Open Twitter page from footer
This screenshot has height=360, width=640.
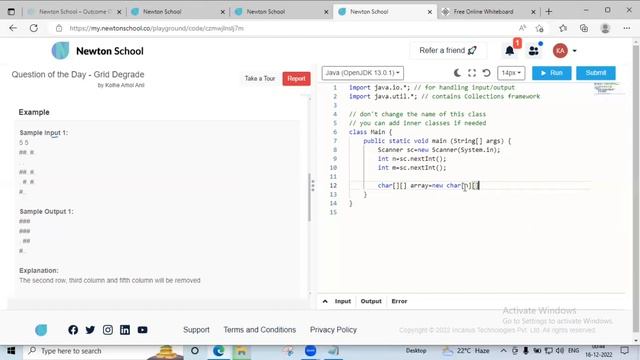(x=90, y=330)
